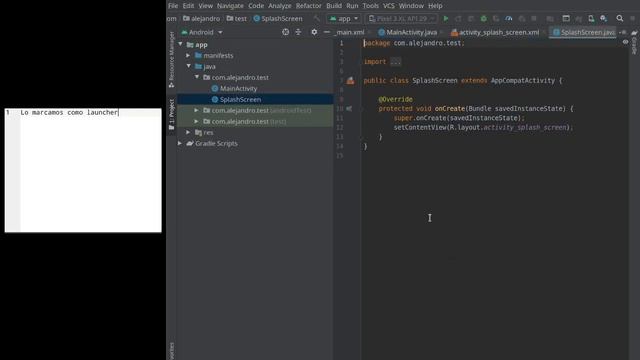640x360 pixels.
Task: Expand the com.alejandro.test (androidTest) package
Action: click(x=196, y=110)
